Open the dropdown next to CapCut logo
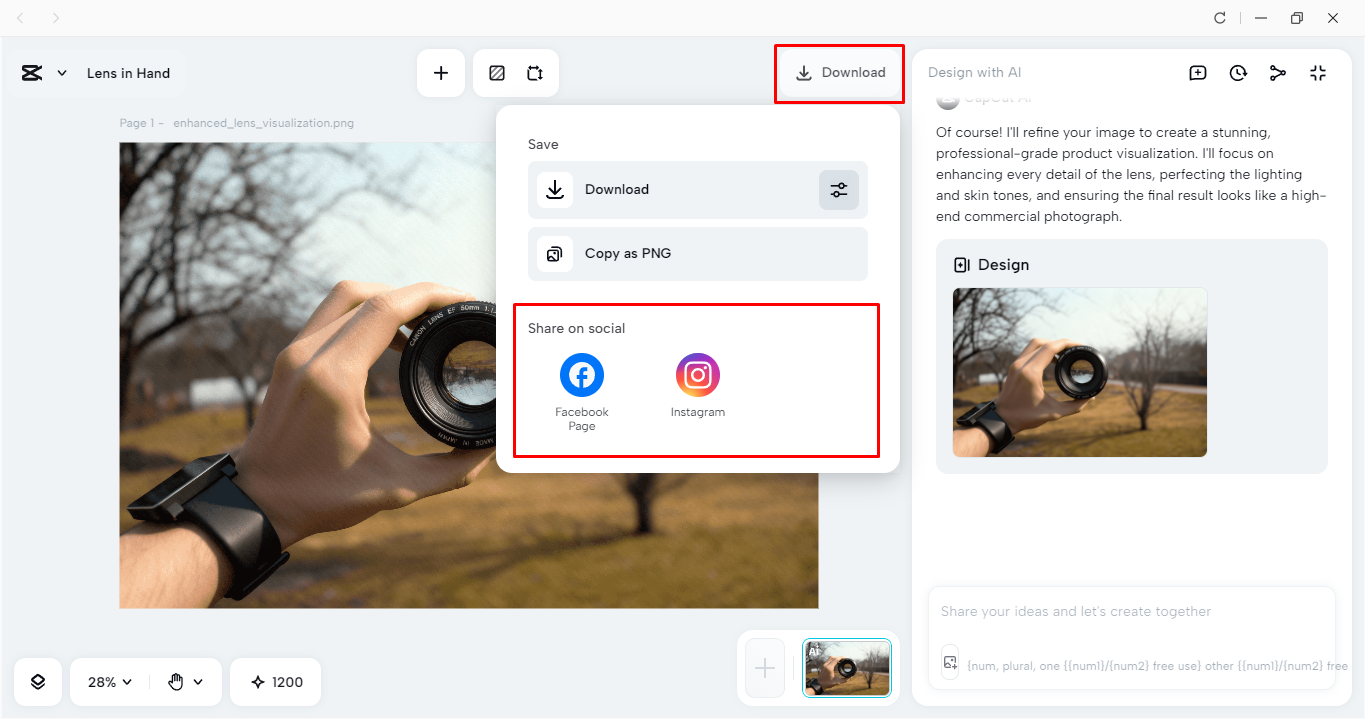The image size is (1365, 719). click(x=61, y=72)
